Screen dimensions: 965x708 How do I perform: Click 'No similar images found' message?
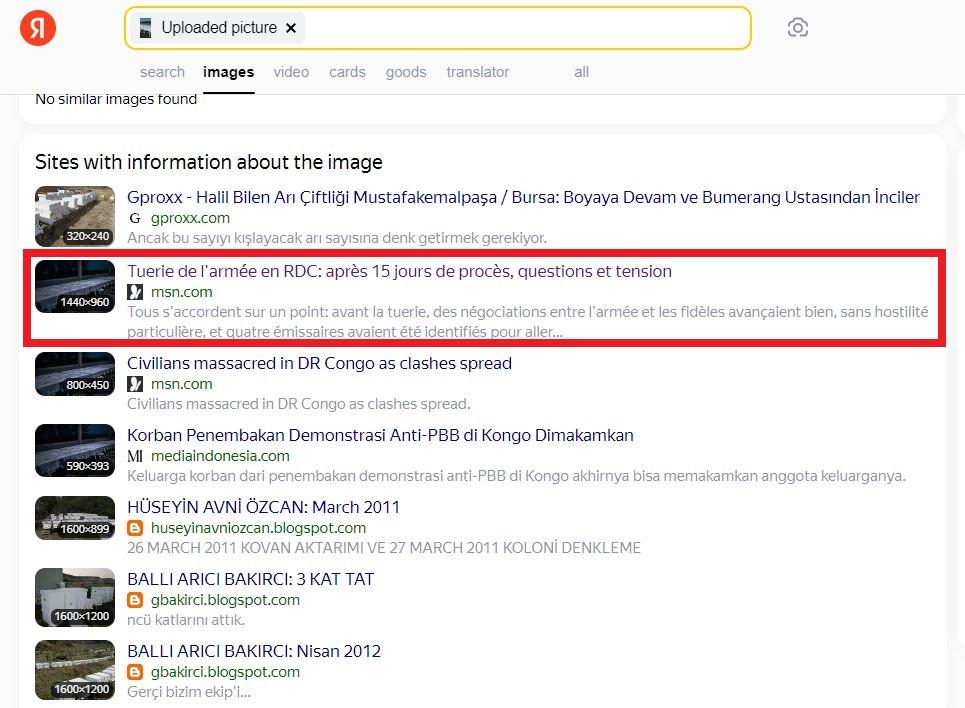(116, 99)
